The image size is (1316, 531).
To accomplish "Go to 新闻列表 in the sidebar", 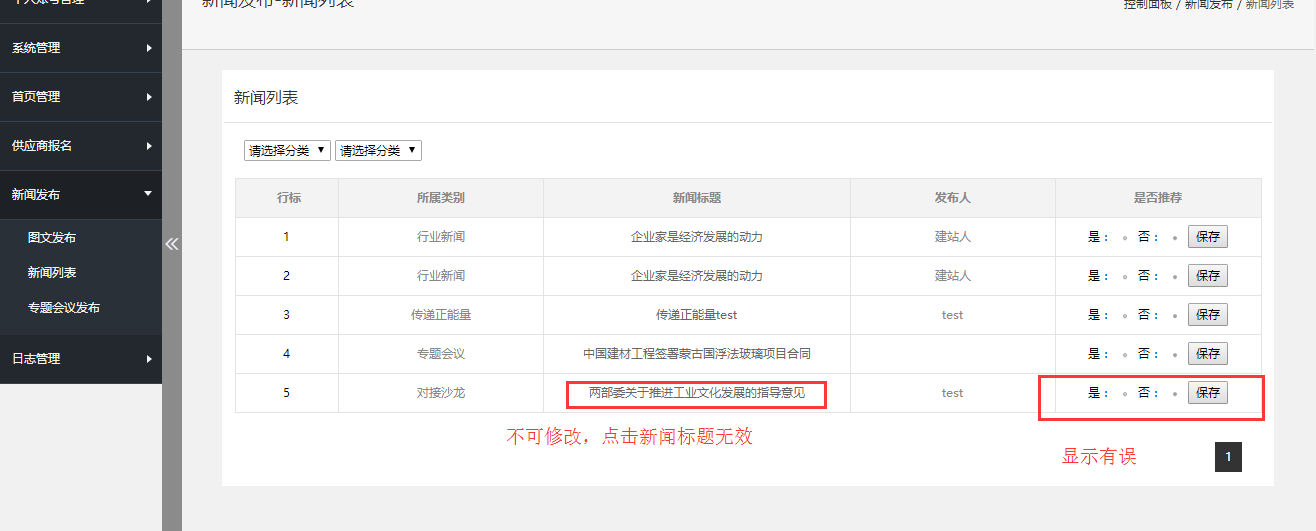I will [52, 273].
